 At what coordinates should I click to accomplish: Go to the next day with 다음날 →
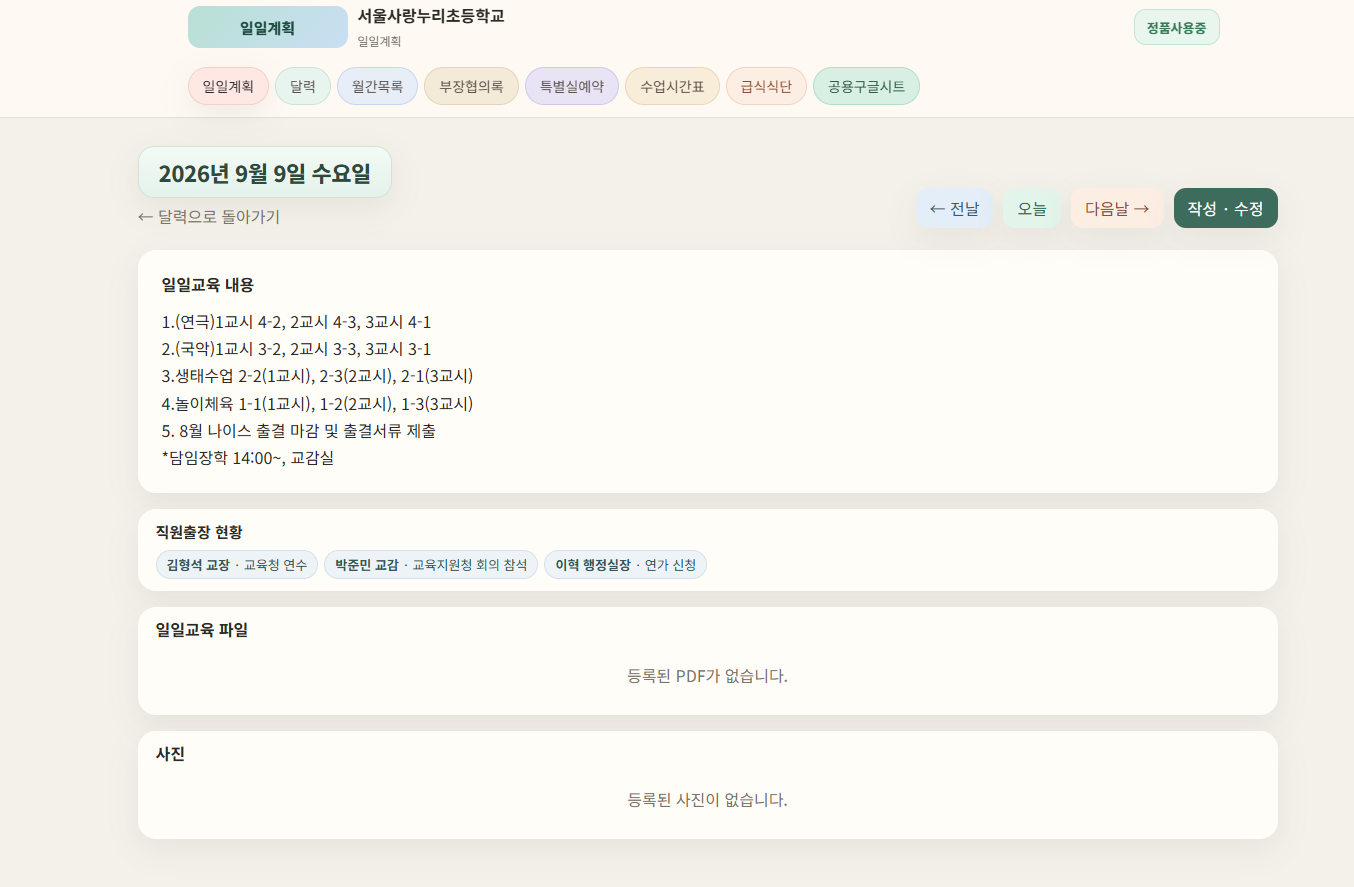coord(1117,208)
